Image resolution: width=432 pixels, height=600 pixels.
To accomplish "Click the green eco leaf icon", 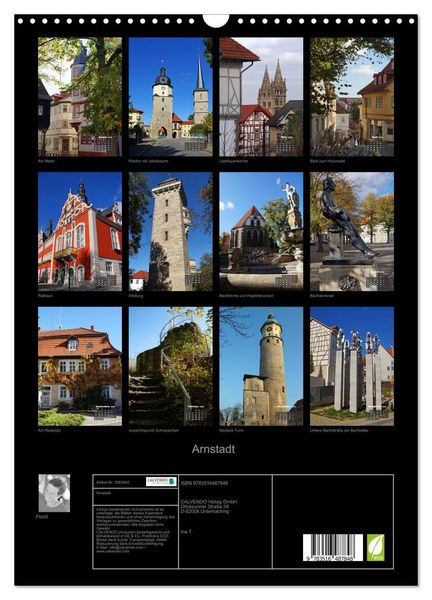I will point(375,547).
